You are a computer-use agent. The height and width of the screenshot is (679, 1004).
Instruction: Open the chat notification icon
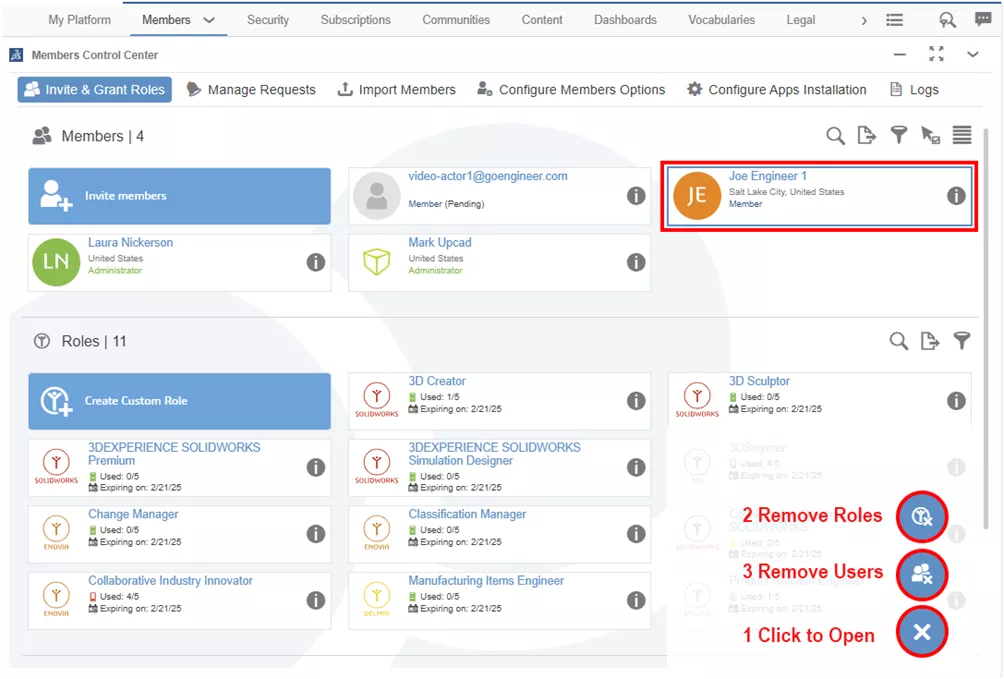tap(983, 19)
